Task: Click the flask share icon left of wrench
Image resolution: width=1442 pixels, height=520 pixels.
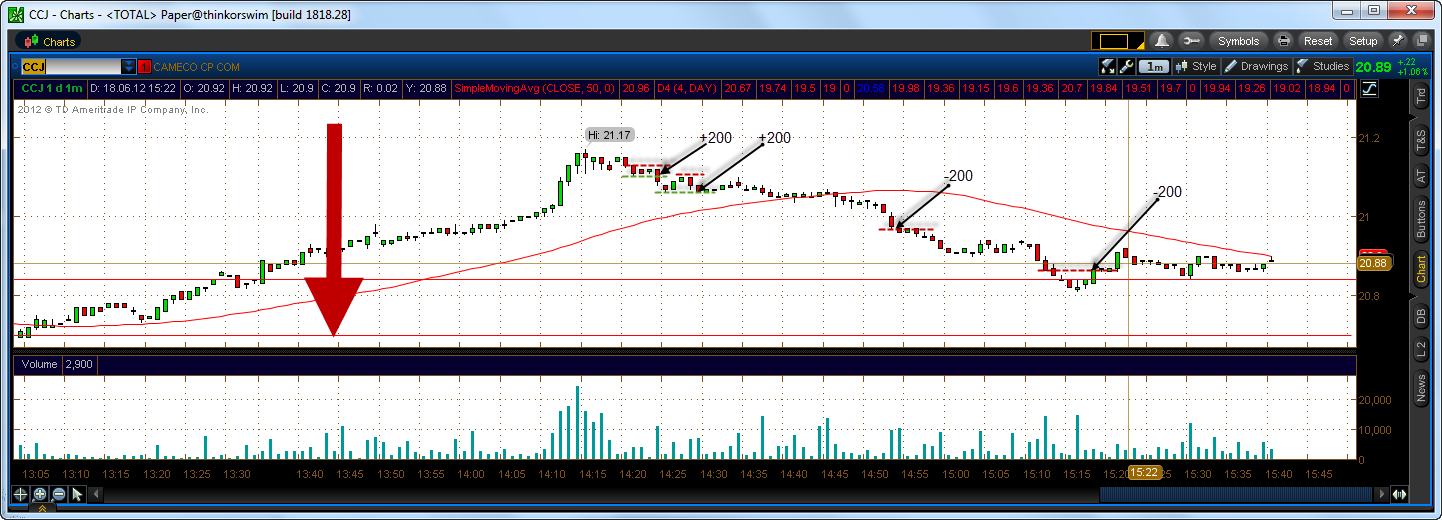Action: point(1107,67)
